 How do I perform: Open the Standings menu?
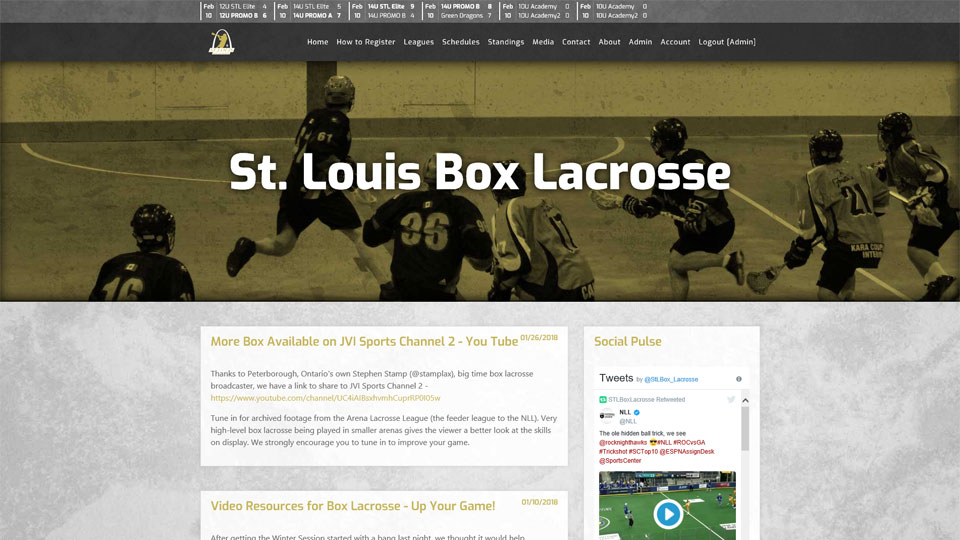coord(506,42)
